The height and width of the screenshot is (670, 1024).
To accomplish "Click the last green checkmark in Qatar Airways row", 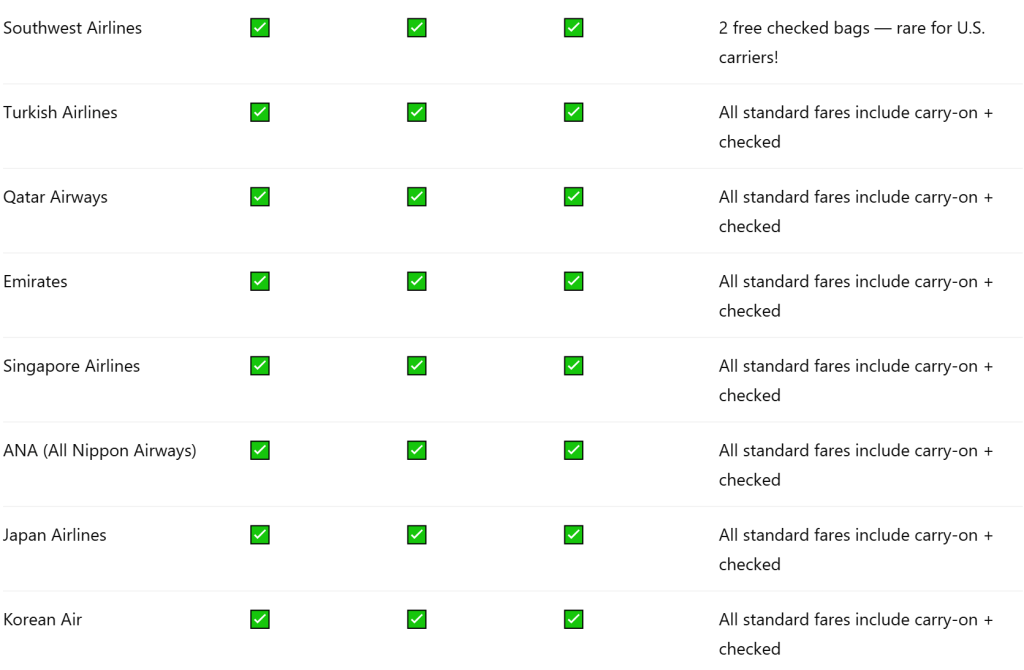I will [574, 197].
